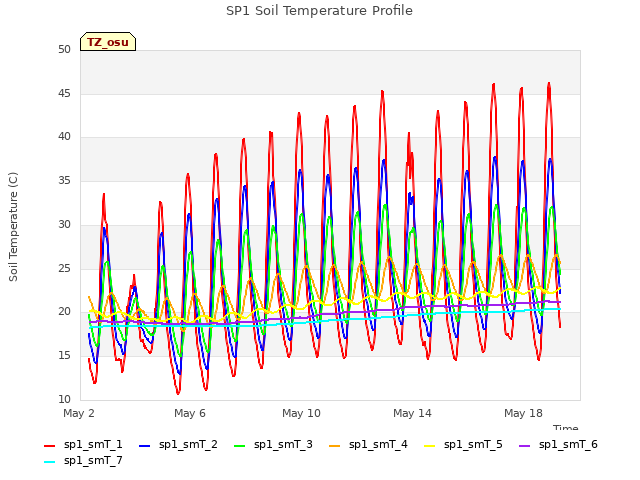Click the cyan sp1_smT_7 legend swatch
640x480 pixels.
tap(49, 462)
